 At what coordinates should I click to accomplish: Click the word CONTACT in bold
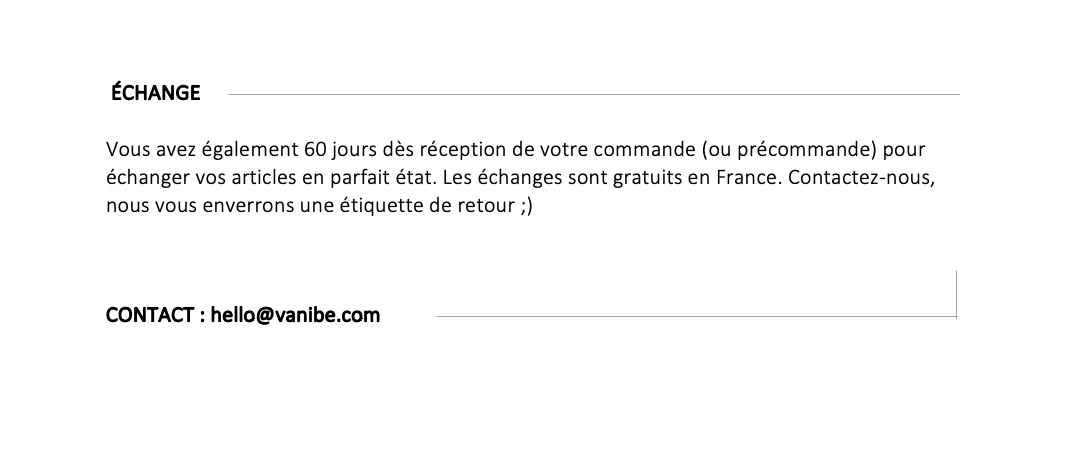(150, 315)
